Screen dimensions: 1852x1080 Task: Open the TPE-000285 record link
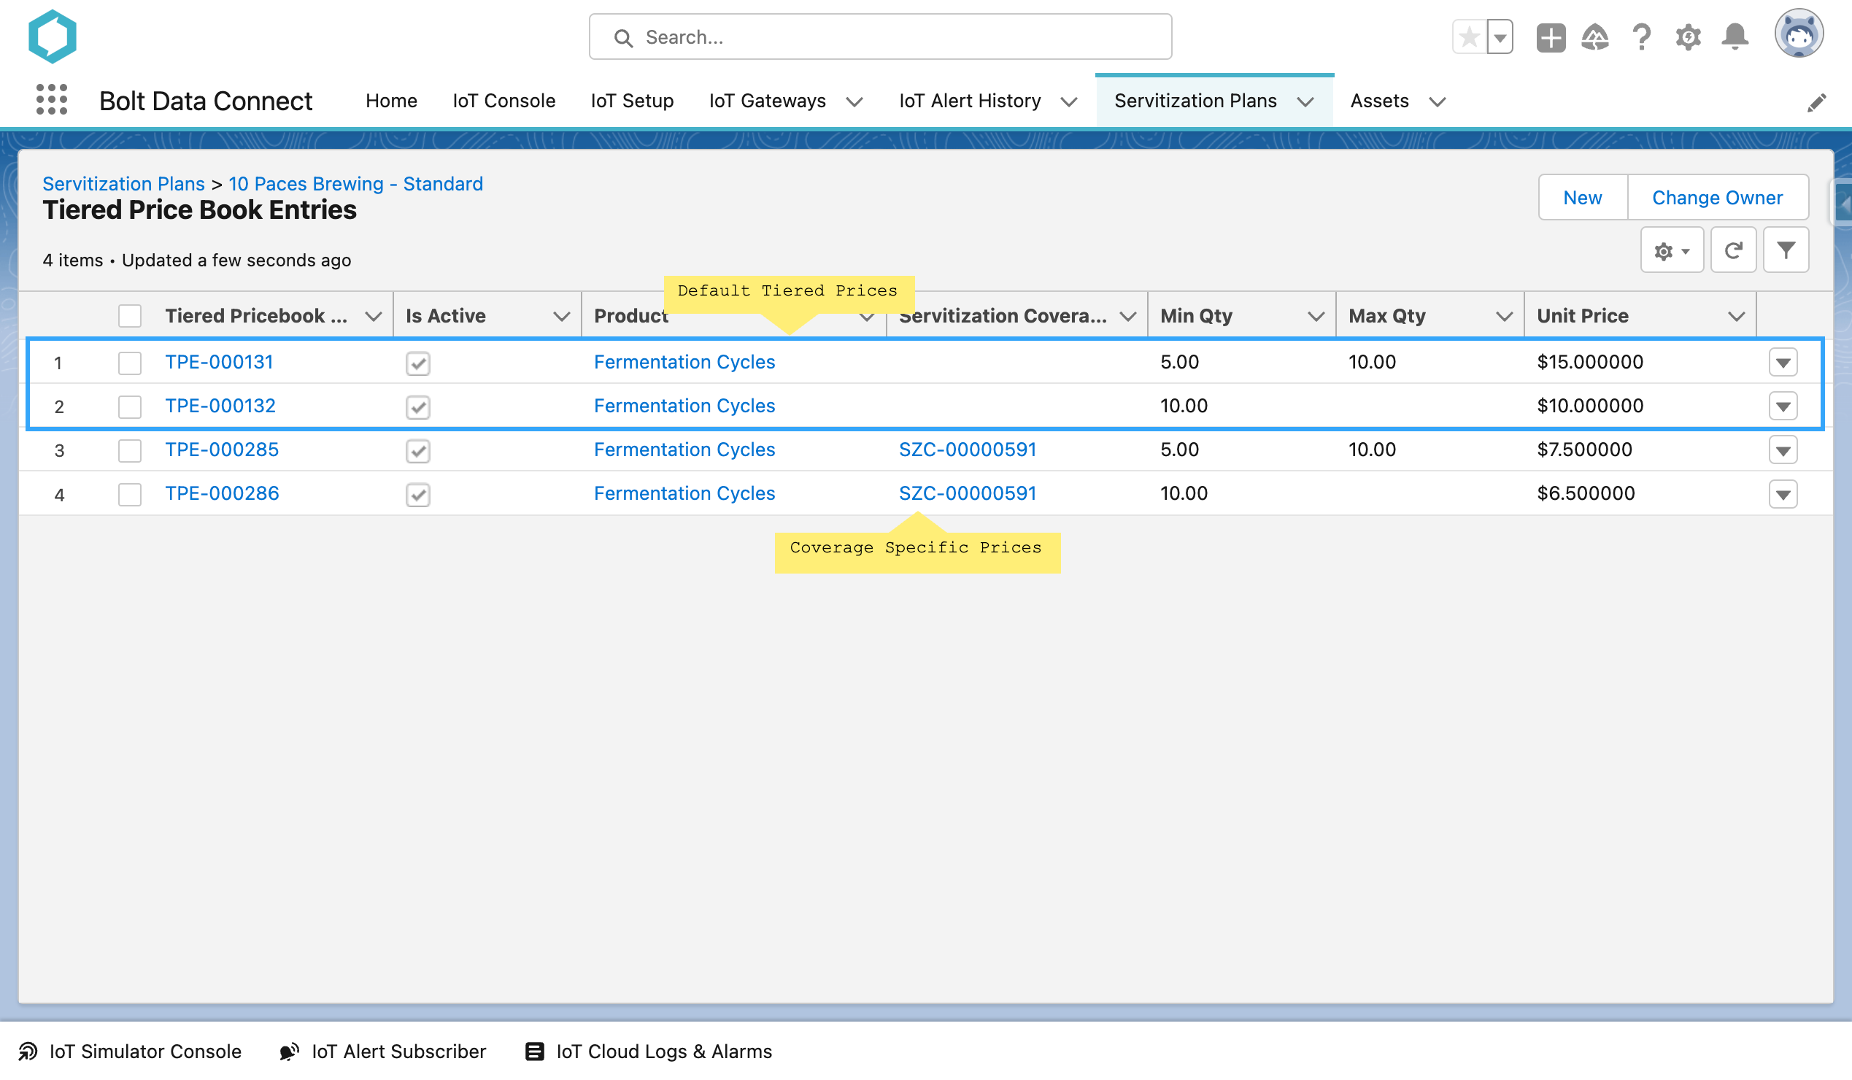tap(222, 450)
